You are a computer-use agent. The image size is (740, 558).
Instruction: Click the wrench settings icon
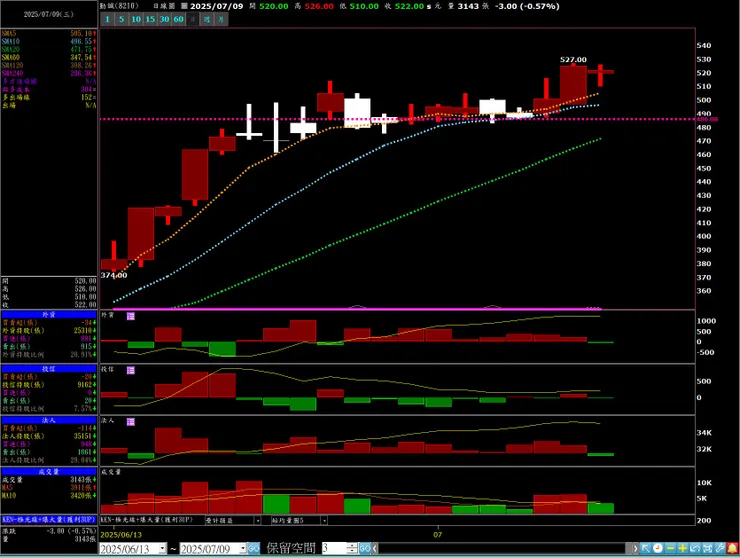(720, 549)
